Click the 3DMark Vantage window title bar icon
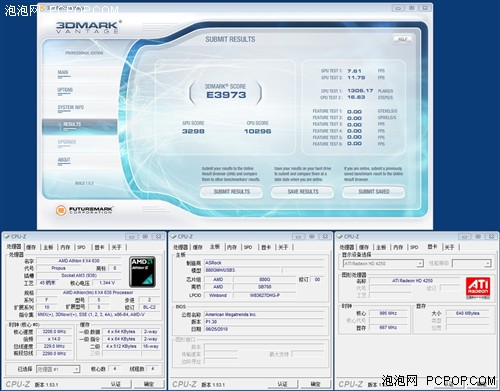Viewport: 500px width, 391px height. (x=43, y=7)
